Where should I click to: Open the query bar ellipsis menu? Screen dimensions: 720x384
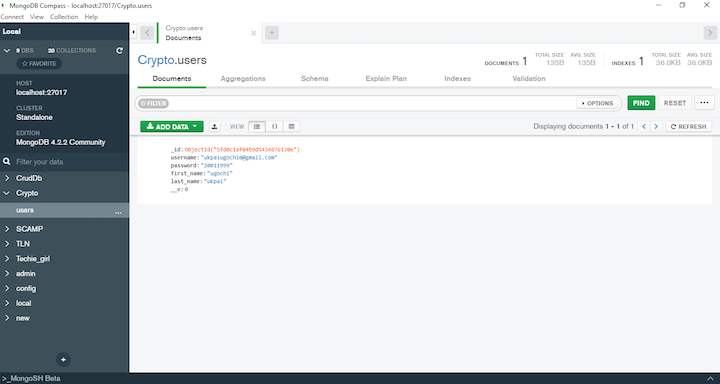[x=704, y=103]
